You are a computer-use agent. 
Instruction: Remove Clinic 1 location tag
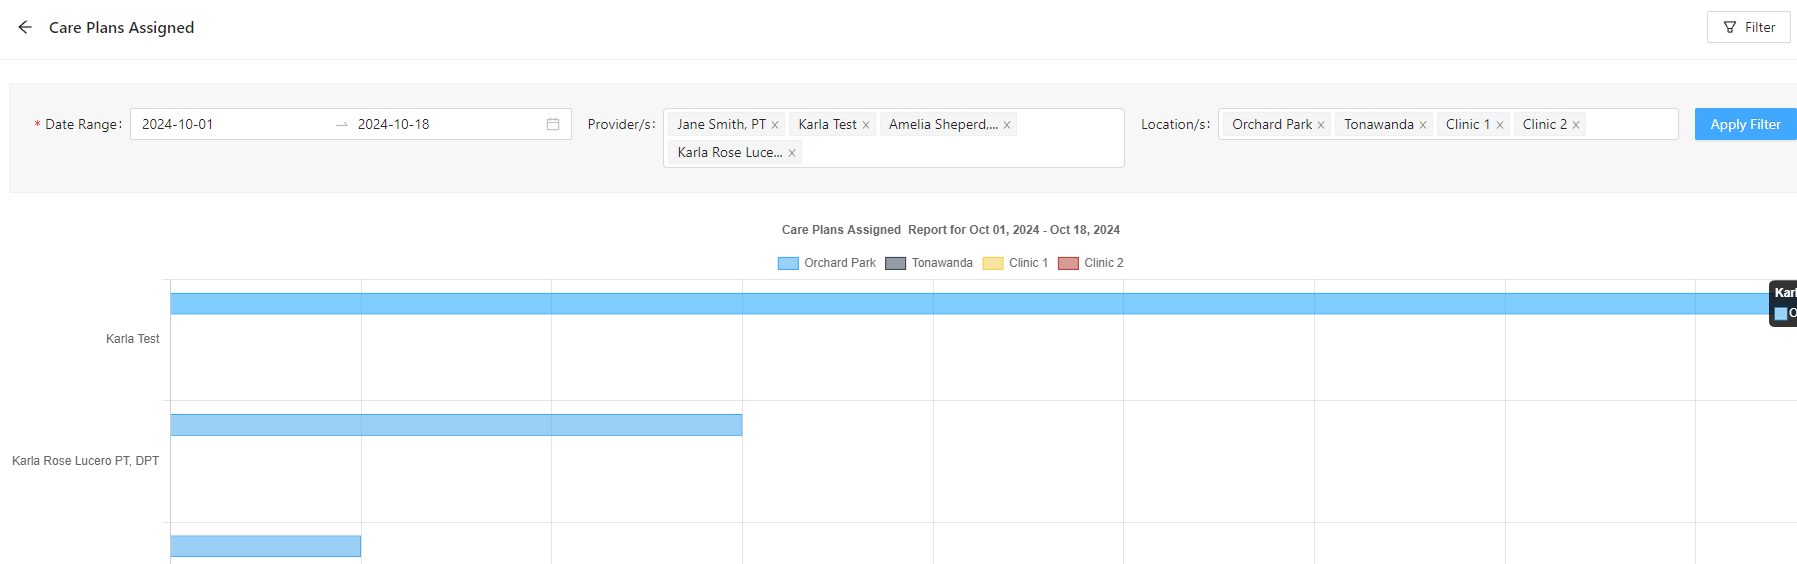1500,125
